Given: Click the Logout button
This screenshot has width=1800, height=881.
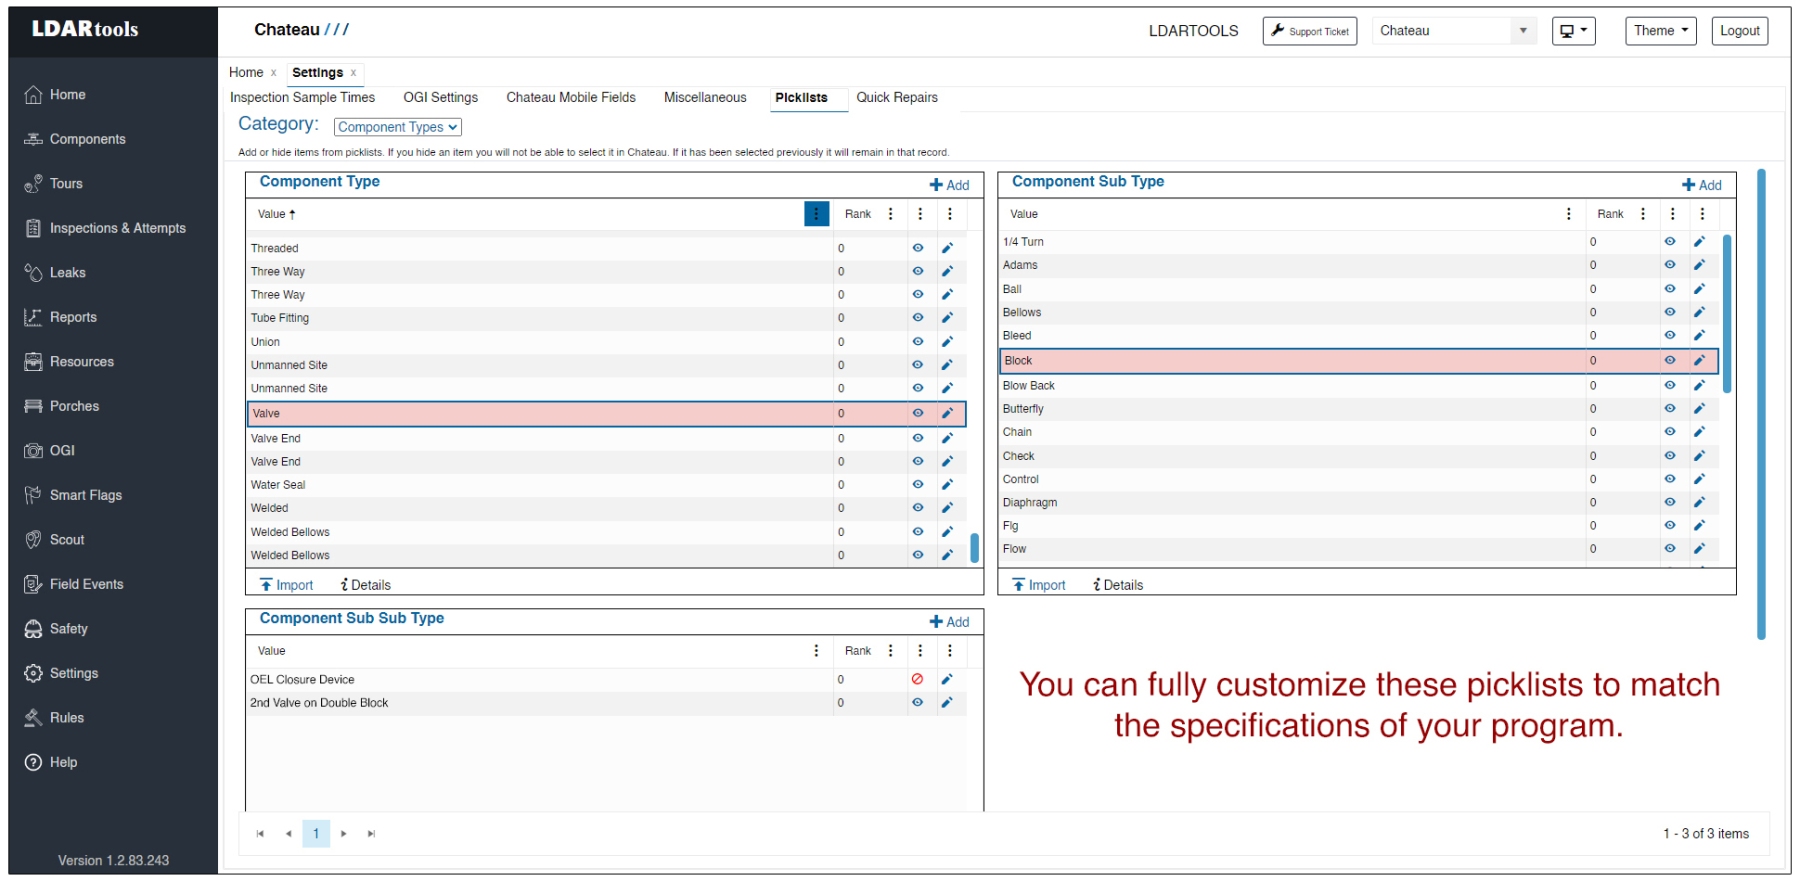Looking at the screenshot, I should point(1739,31).
